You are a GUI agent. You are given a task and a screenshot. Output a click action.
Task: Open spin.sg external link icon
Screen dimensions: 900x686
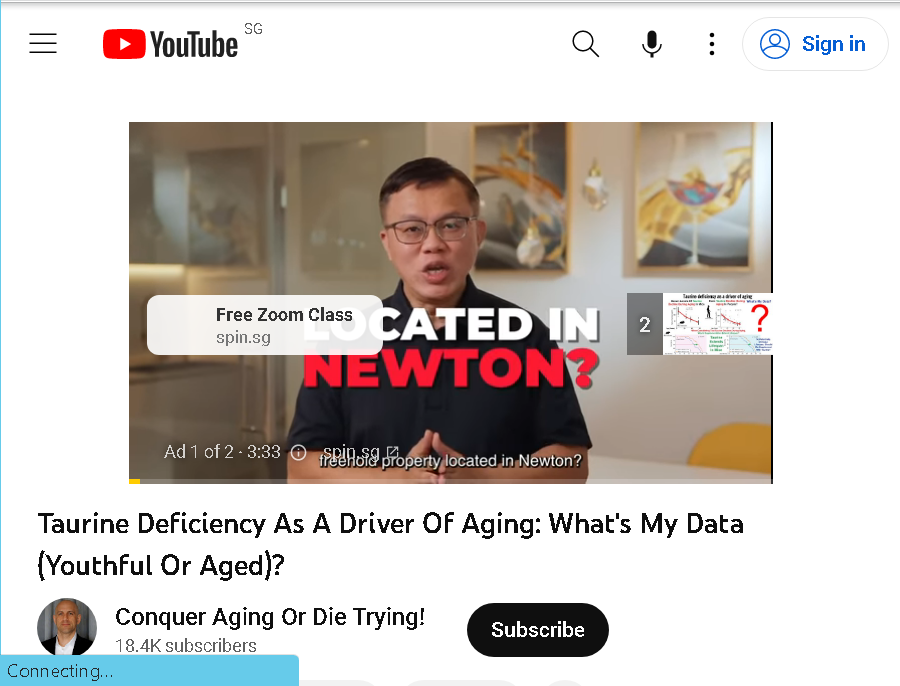click(x=393, y=451)
